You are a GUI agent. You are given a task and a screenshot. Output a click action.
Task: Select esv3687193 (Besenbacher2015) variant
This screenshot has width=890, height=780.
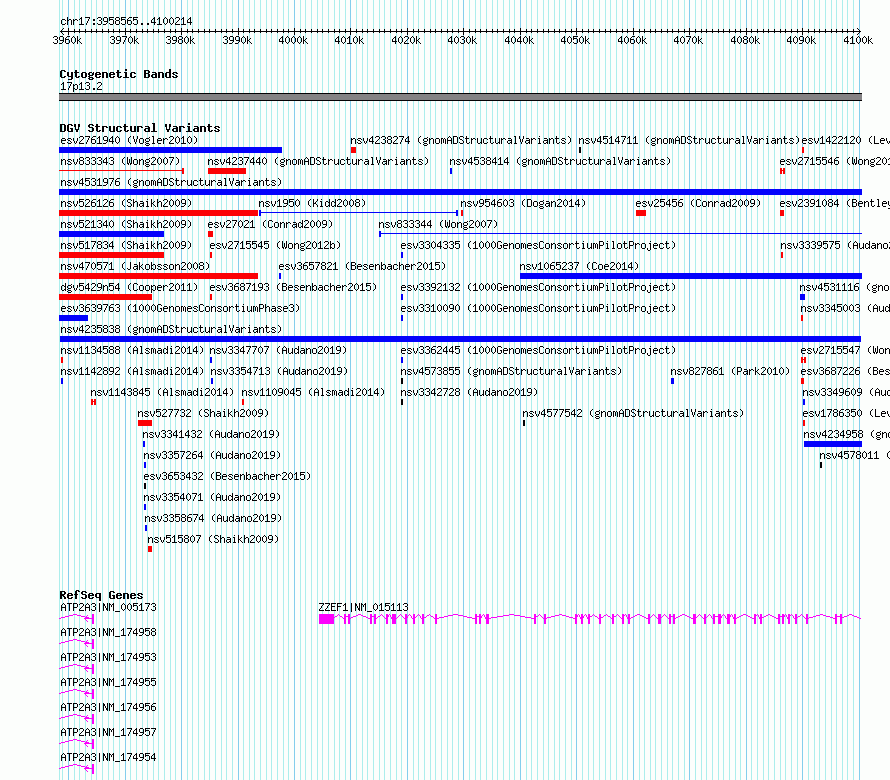(x=293, y=287)
